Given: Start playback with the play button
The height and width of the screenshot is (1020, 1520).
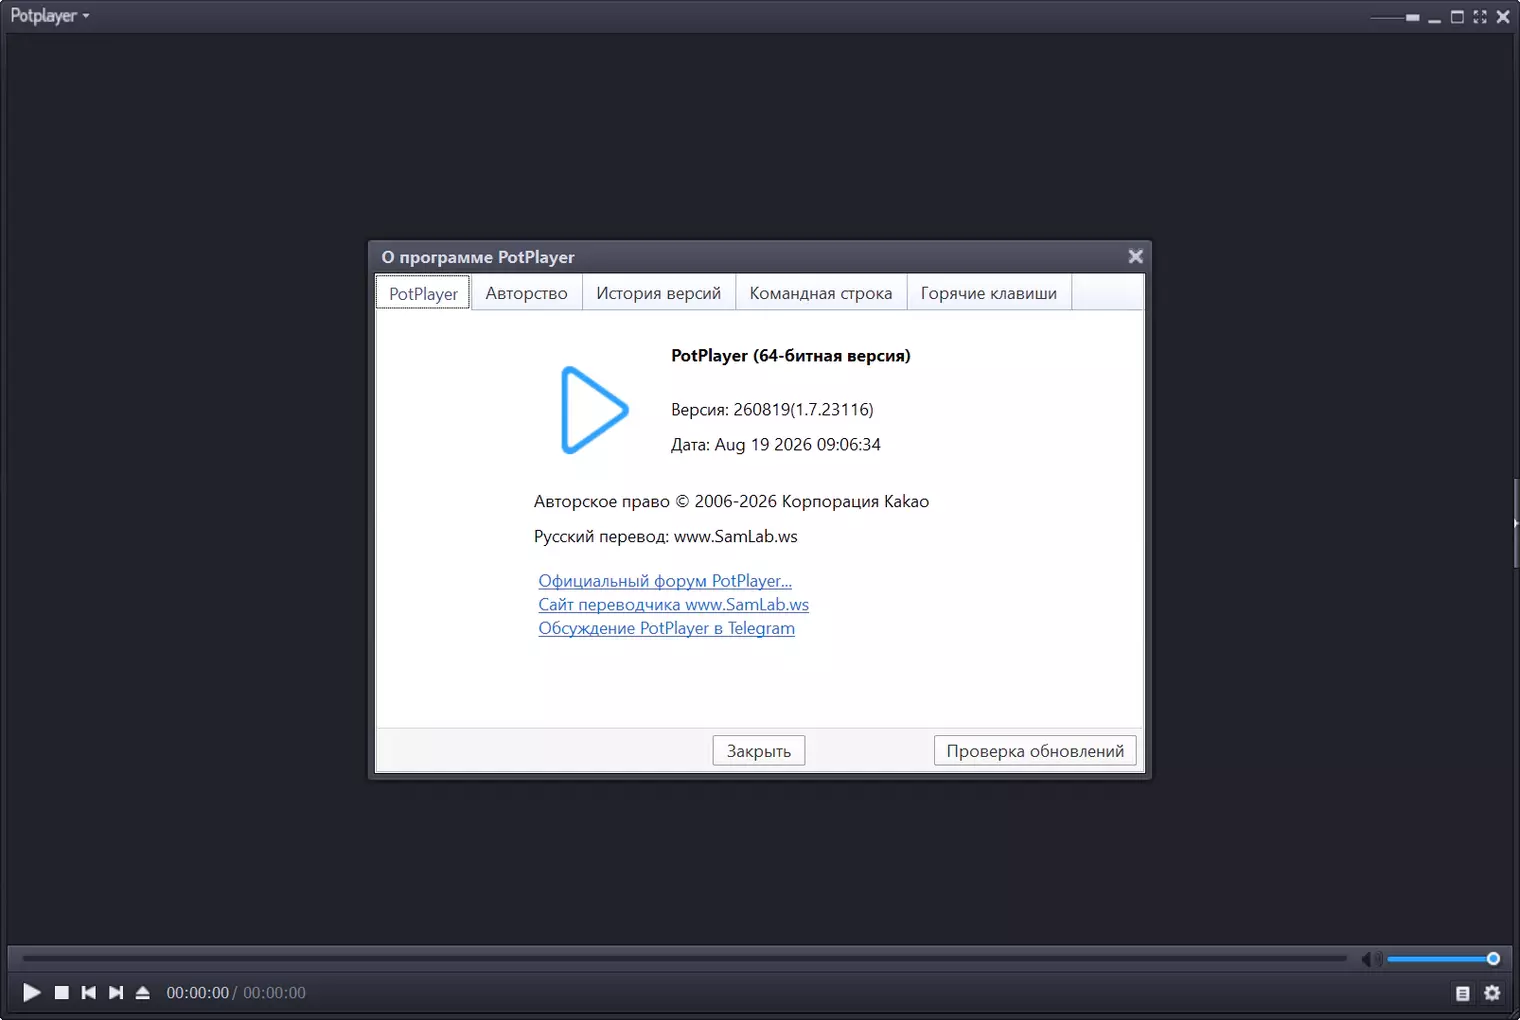Looking at the screenshot, I should tap(32, 992).
